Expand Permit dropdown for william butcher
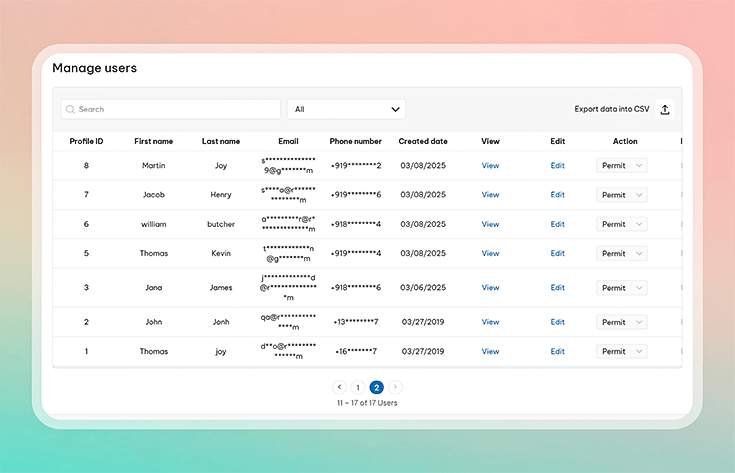Image resolution: width=735 pixels, height=473 pixels. 622,224
